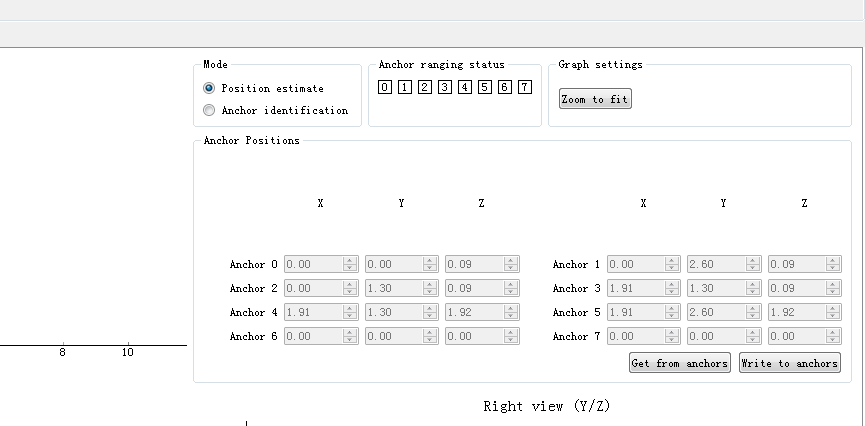Click anchor ranging status box 1
865x426 pixels.
[405, 87]
